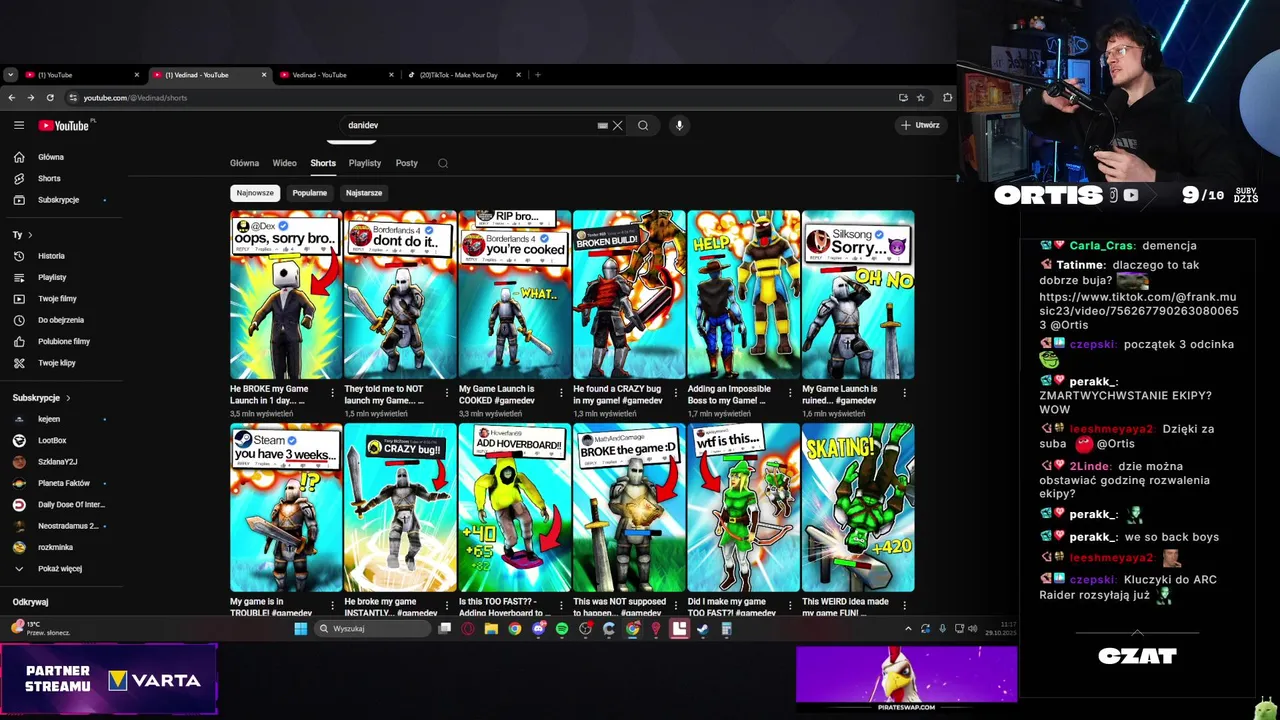Open the on-screen keyboard in search box

pos(602,125)
